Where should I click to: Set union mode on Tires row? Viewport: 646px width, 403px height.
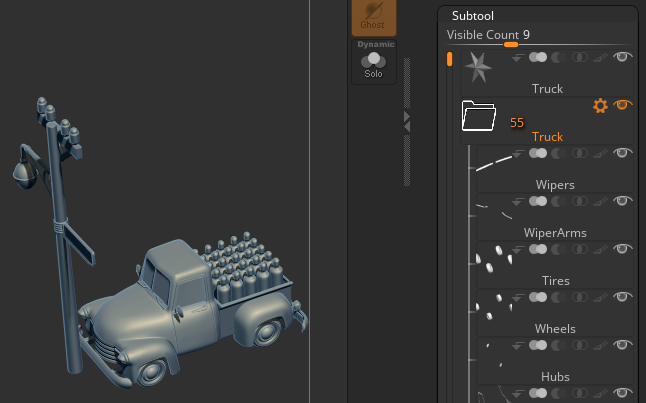click(538, 249)
